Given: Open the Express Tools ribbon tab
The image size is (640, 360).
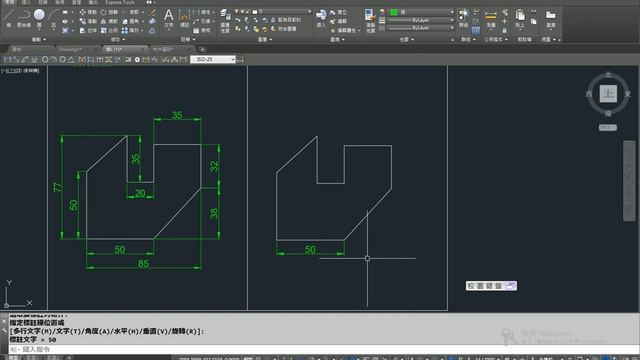Looking at the screenshot, I should click(120, 2).
